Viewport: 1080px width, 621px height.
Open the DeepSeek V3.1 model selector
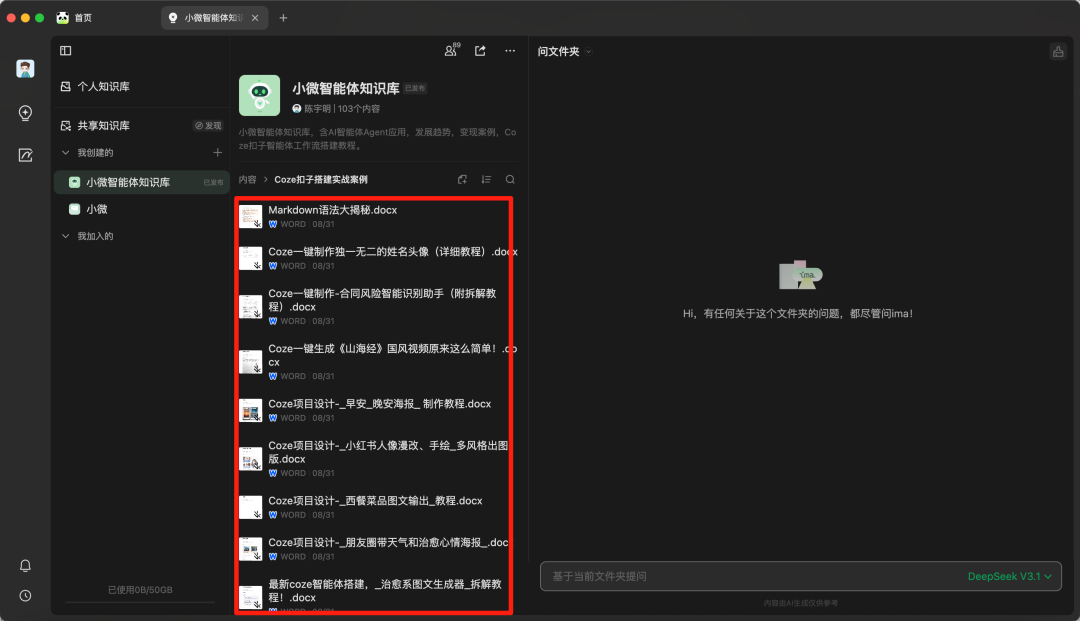click(1009, 577)
